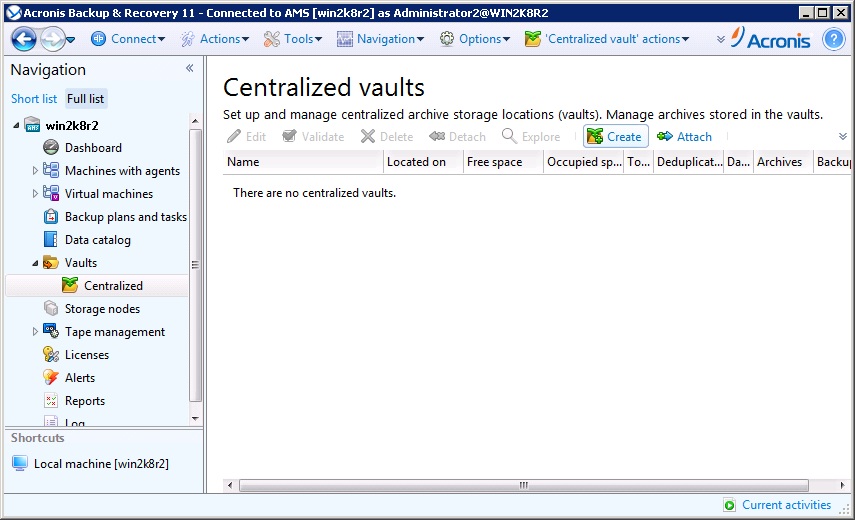Screen dimensions: 855x520
Task: Click the Validate button
Action: point(313,137)
